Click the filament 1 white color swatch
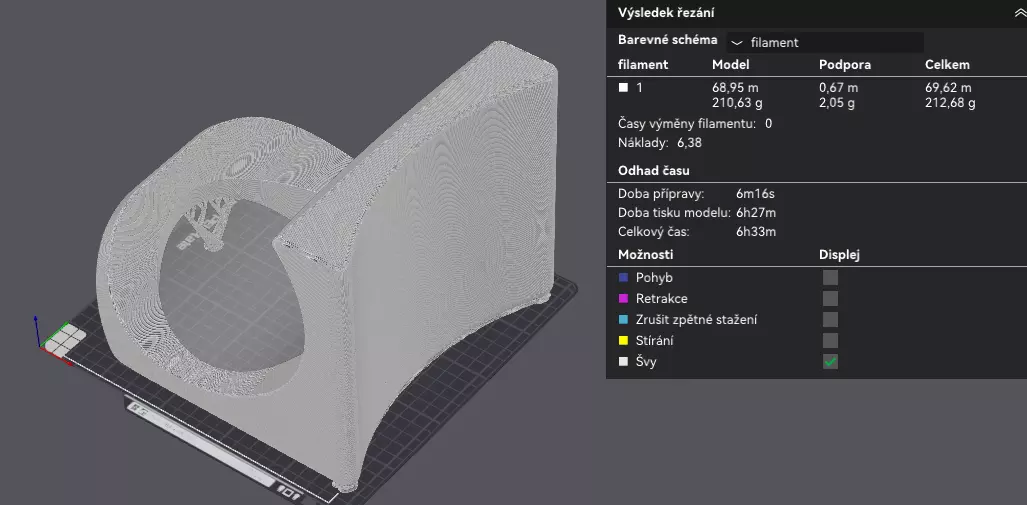The width and height of the screenshot is (1027, 505). click(624, 87)
